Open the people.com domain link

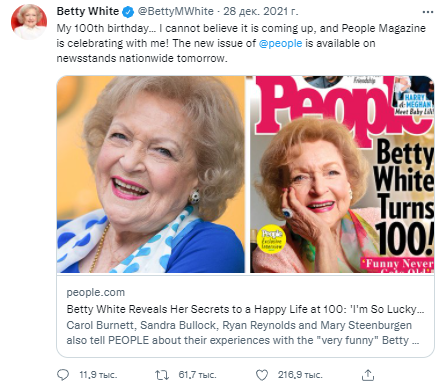tap(96, 292)
